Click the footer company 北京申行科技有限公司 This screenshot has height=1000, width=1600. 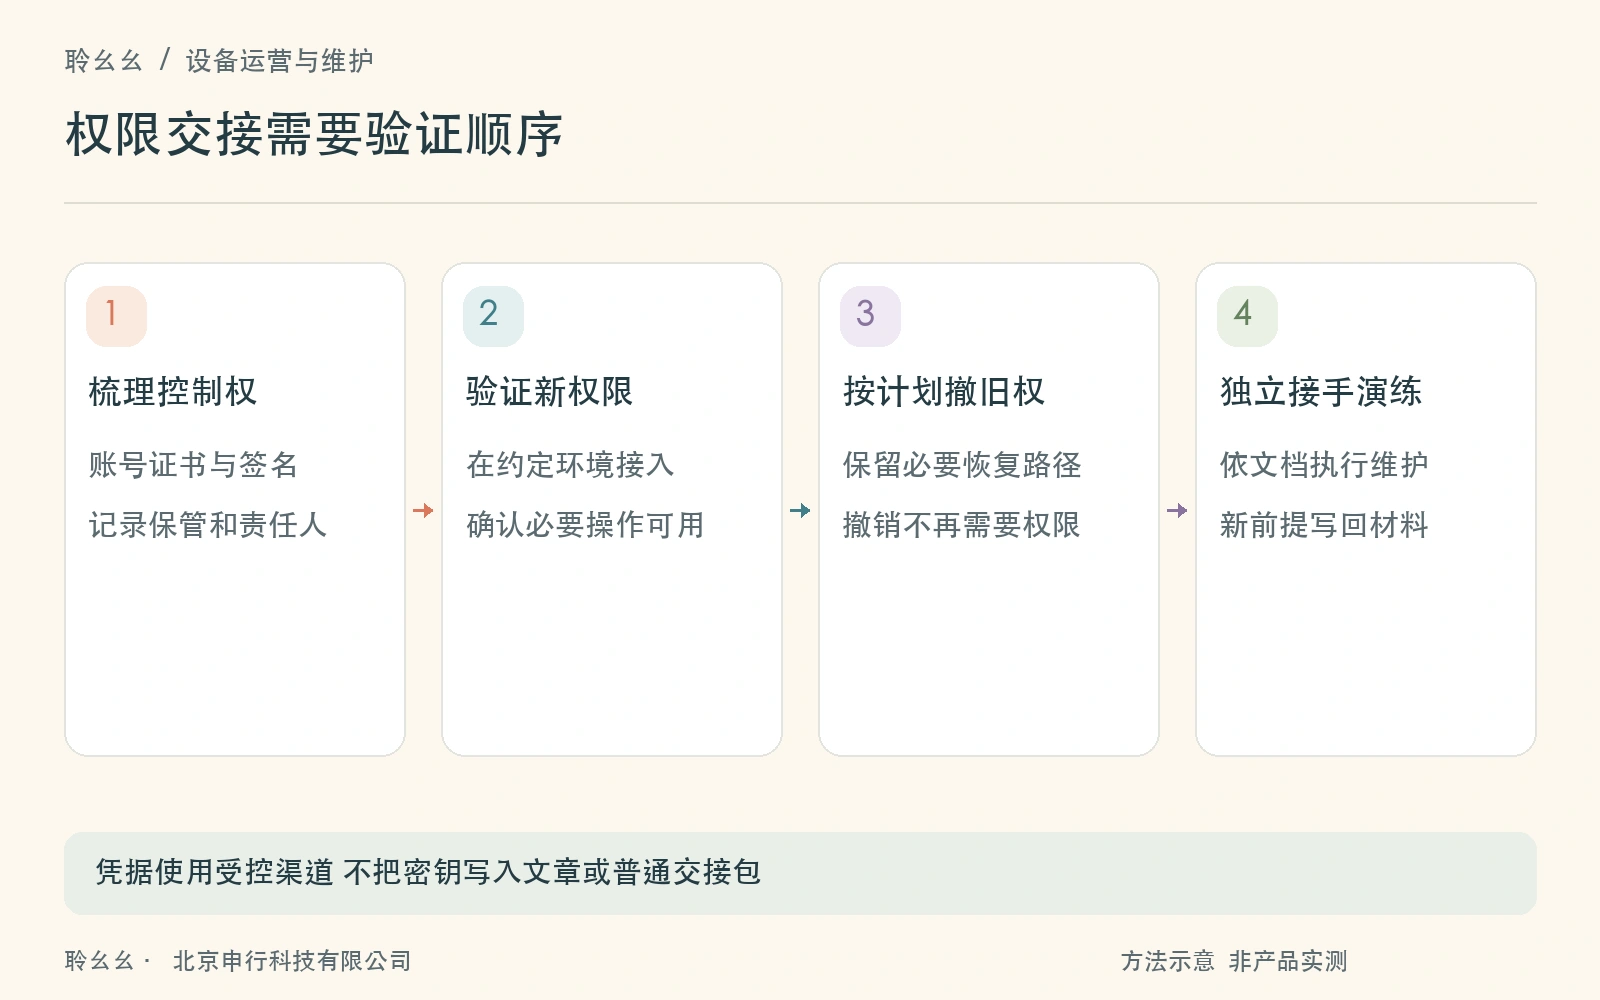coord(292,961)
